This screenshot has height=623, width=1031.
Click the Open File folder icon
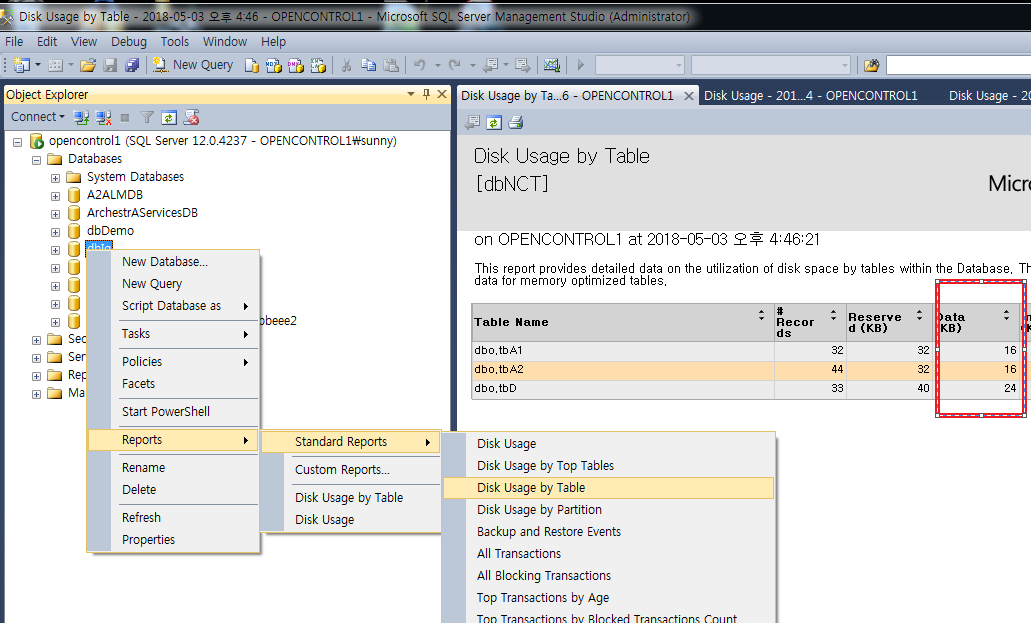click(88, 65)
